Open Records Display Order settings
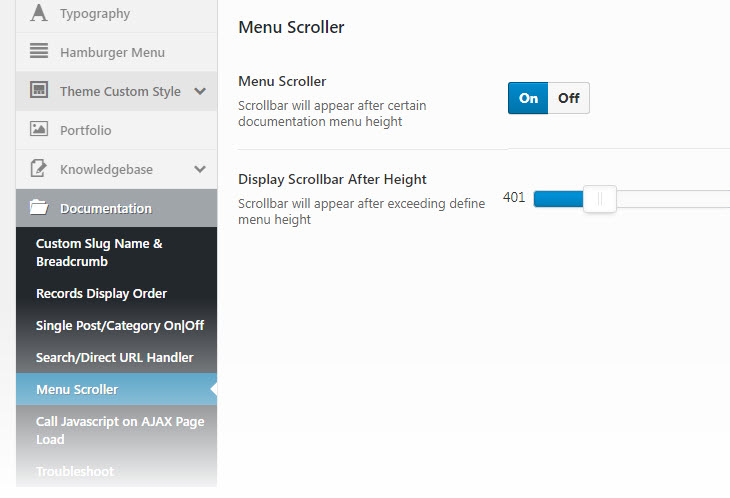The image size is (730, 498). [101, 293]
